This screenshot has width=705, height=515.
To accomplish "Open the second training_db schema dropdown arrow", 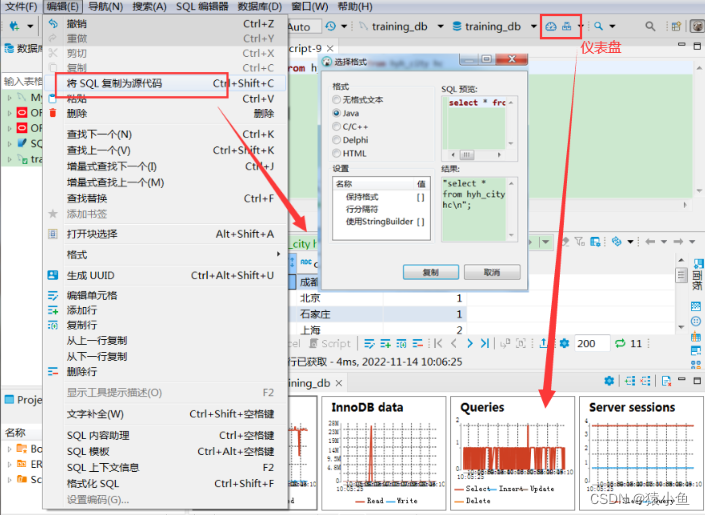I will pyautogui.click(x=534, y=27).
